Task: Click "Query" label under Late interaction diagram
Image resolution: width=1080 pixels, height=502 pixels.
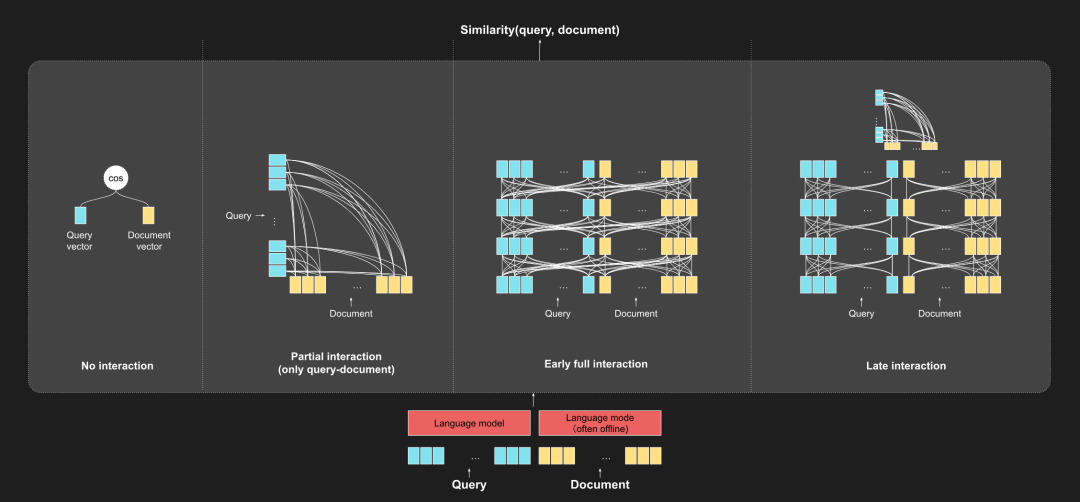Action: 861,314
